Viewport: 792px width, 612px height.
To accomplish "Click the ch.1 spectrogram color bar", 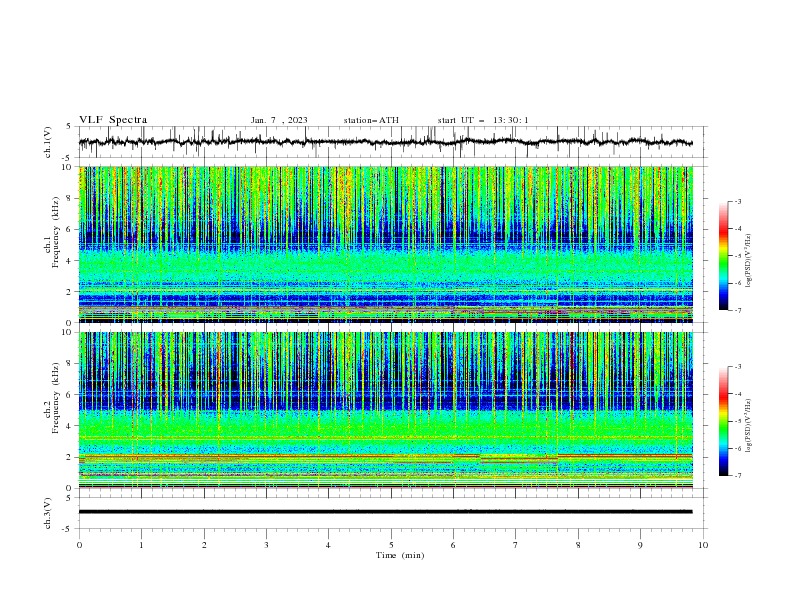I will click(x=723, y=255).
